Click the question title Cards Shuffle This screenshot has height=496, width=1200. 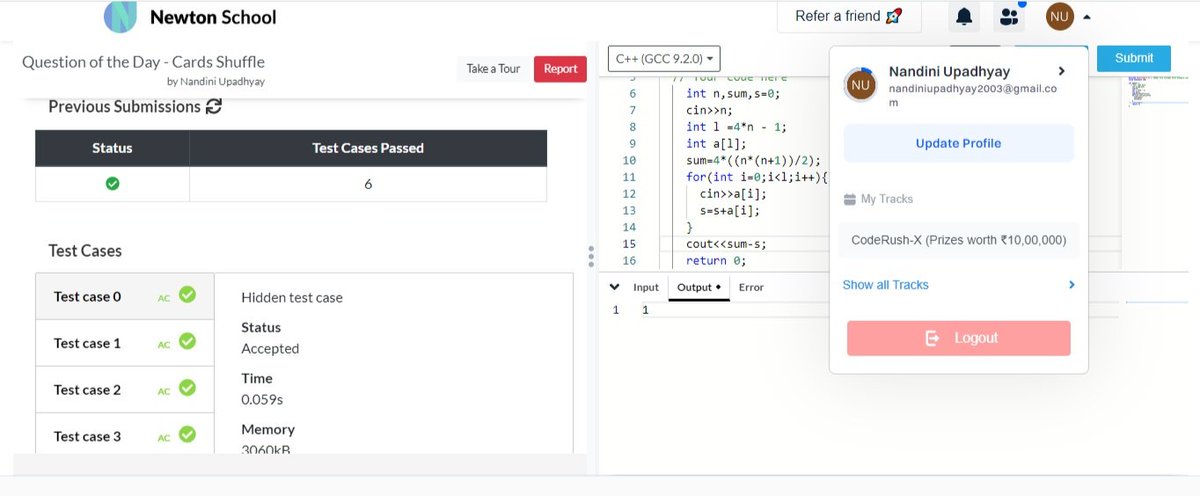(x=144, y=62)
